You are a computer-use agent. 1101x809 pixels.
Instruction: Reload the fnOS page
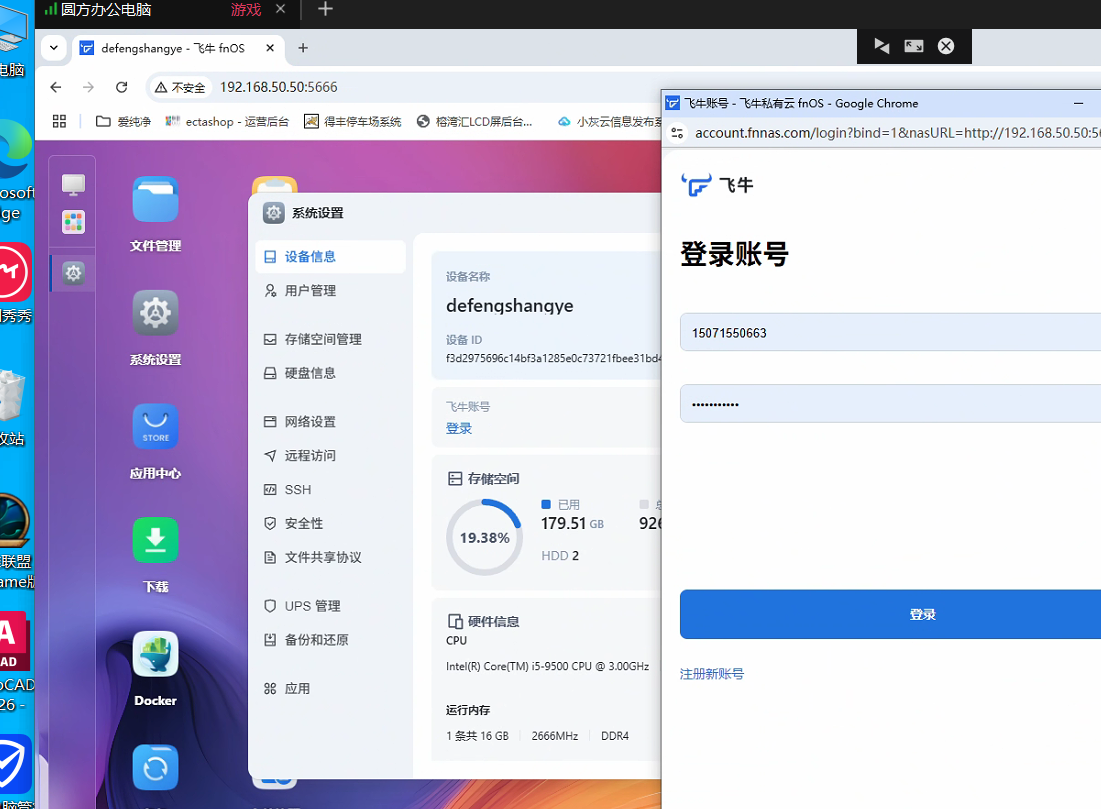121,87
